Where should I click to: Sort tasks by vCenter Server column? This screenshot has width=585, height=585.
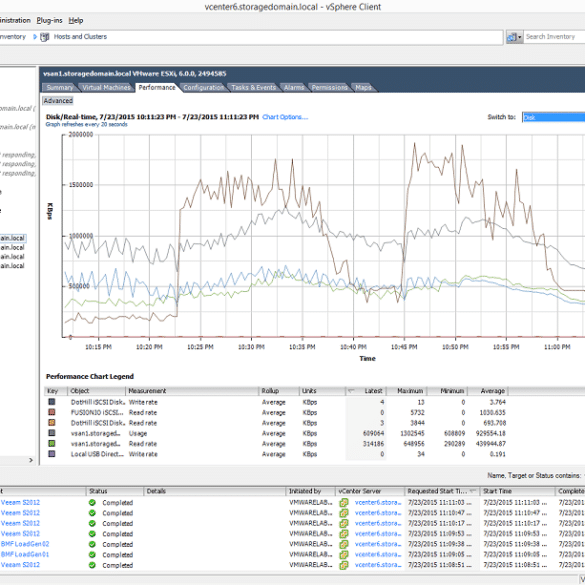pos(370,491)
